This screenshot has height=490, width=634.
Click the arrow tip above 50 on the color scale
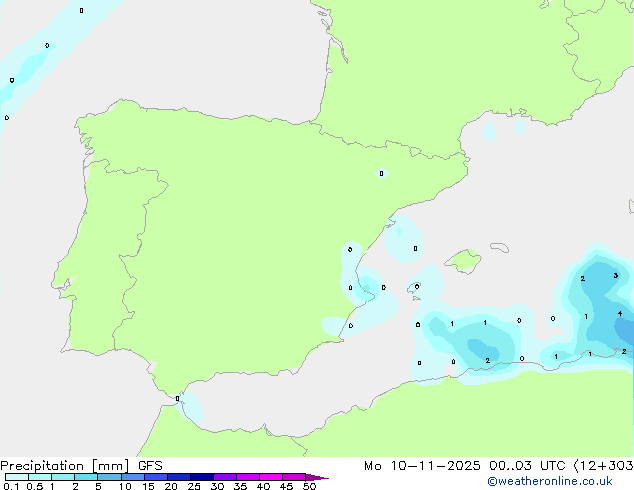click(x=317, y=477)
